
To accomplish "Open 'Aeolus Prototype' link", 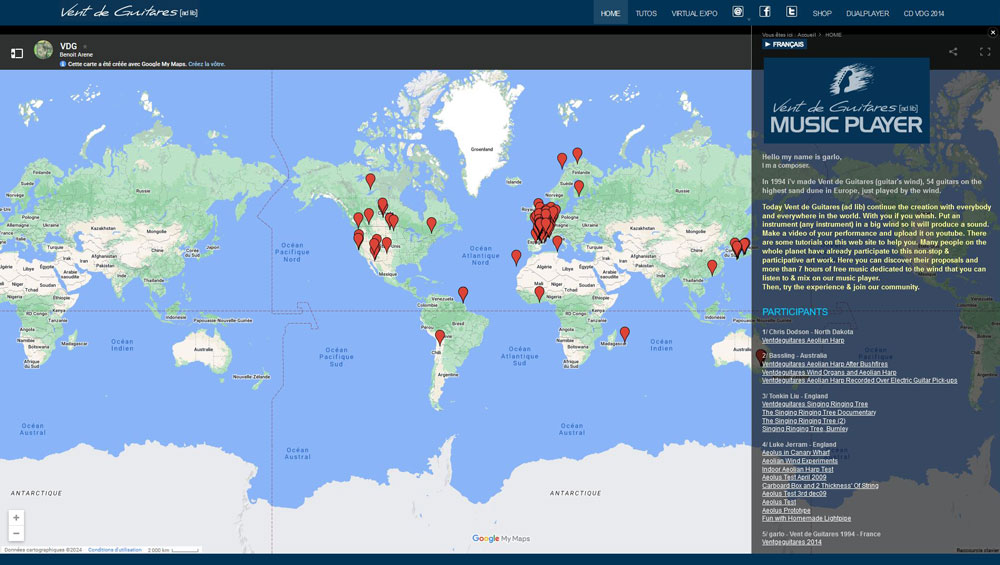I will click(786, 510).
